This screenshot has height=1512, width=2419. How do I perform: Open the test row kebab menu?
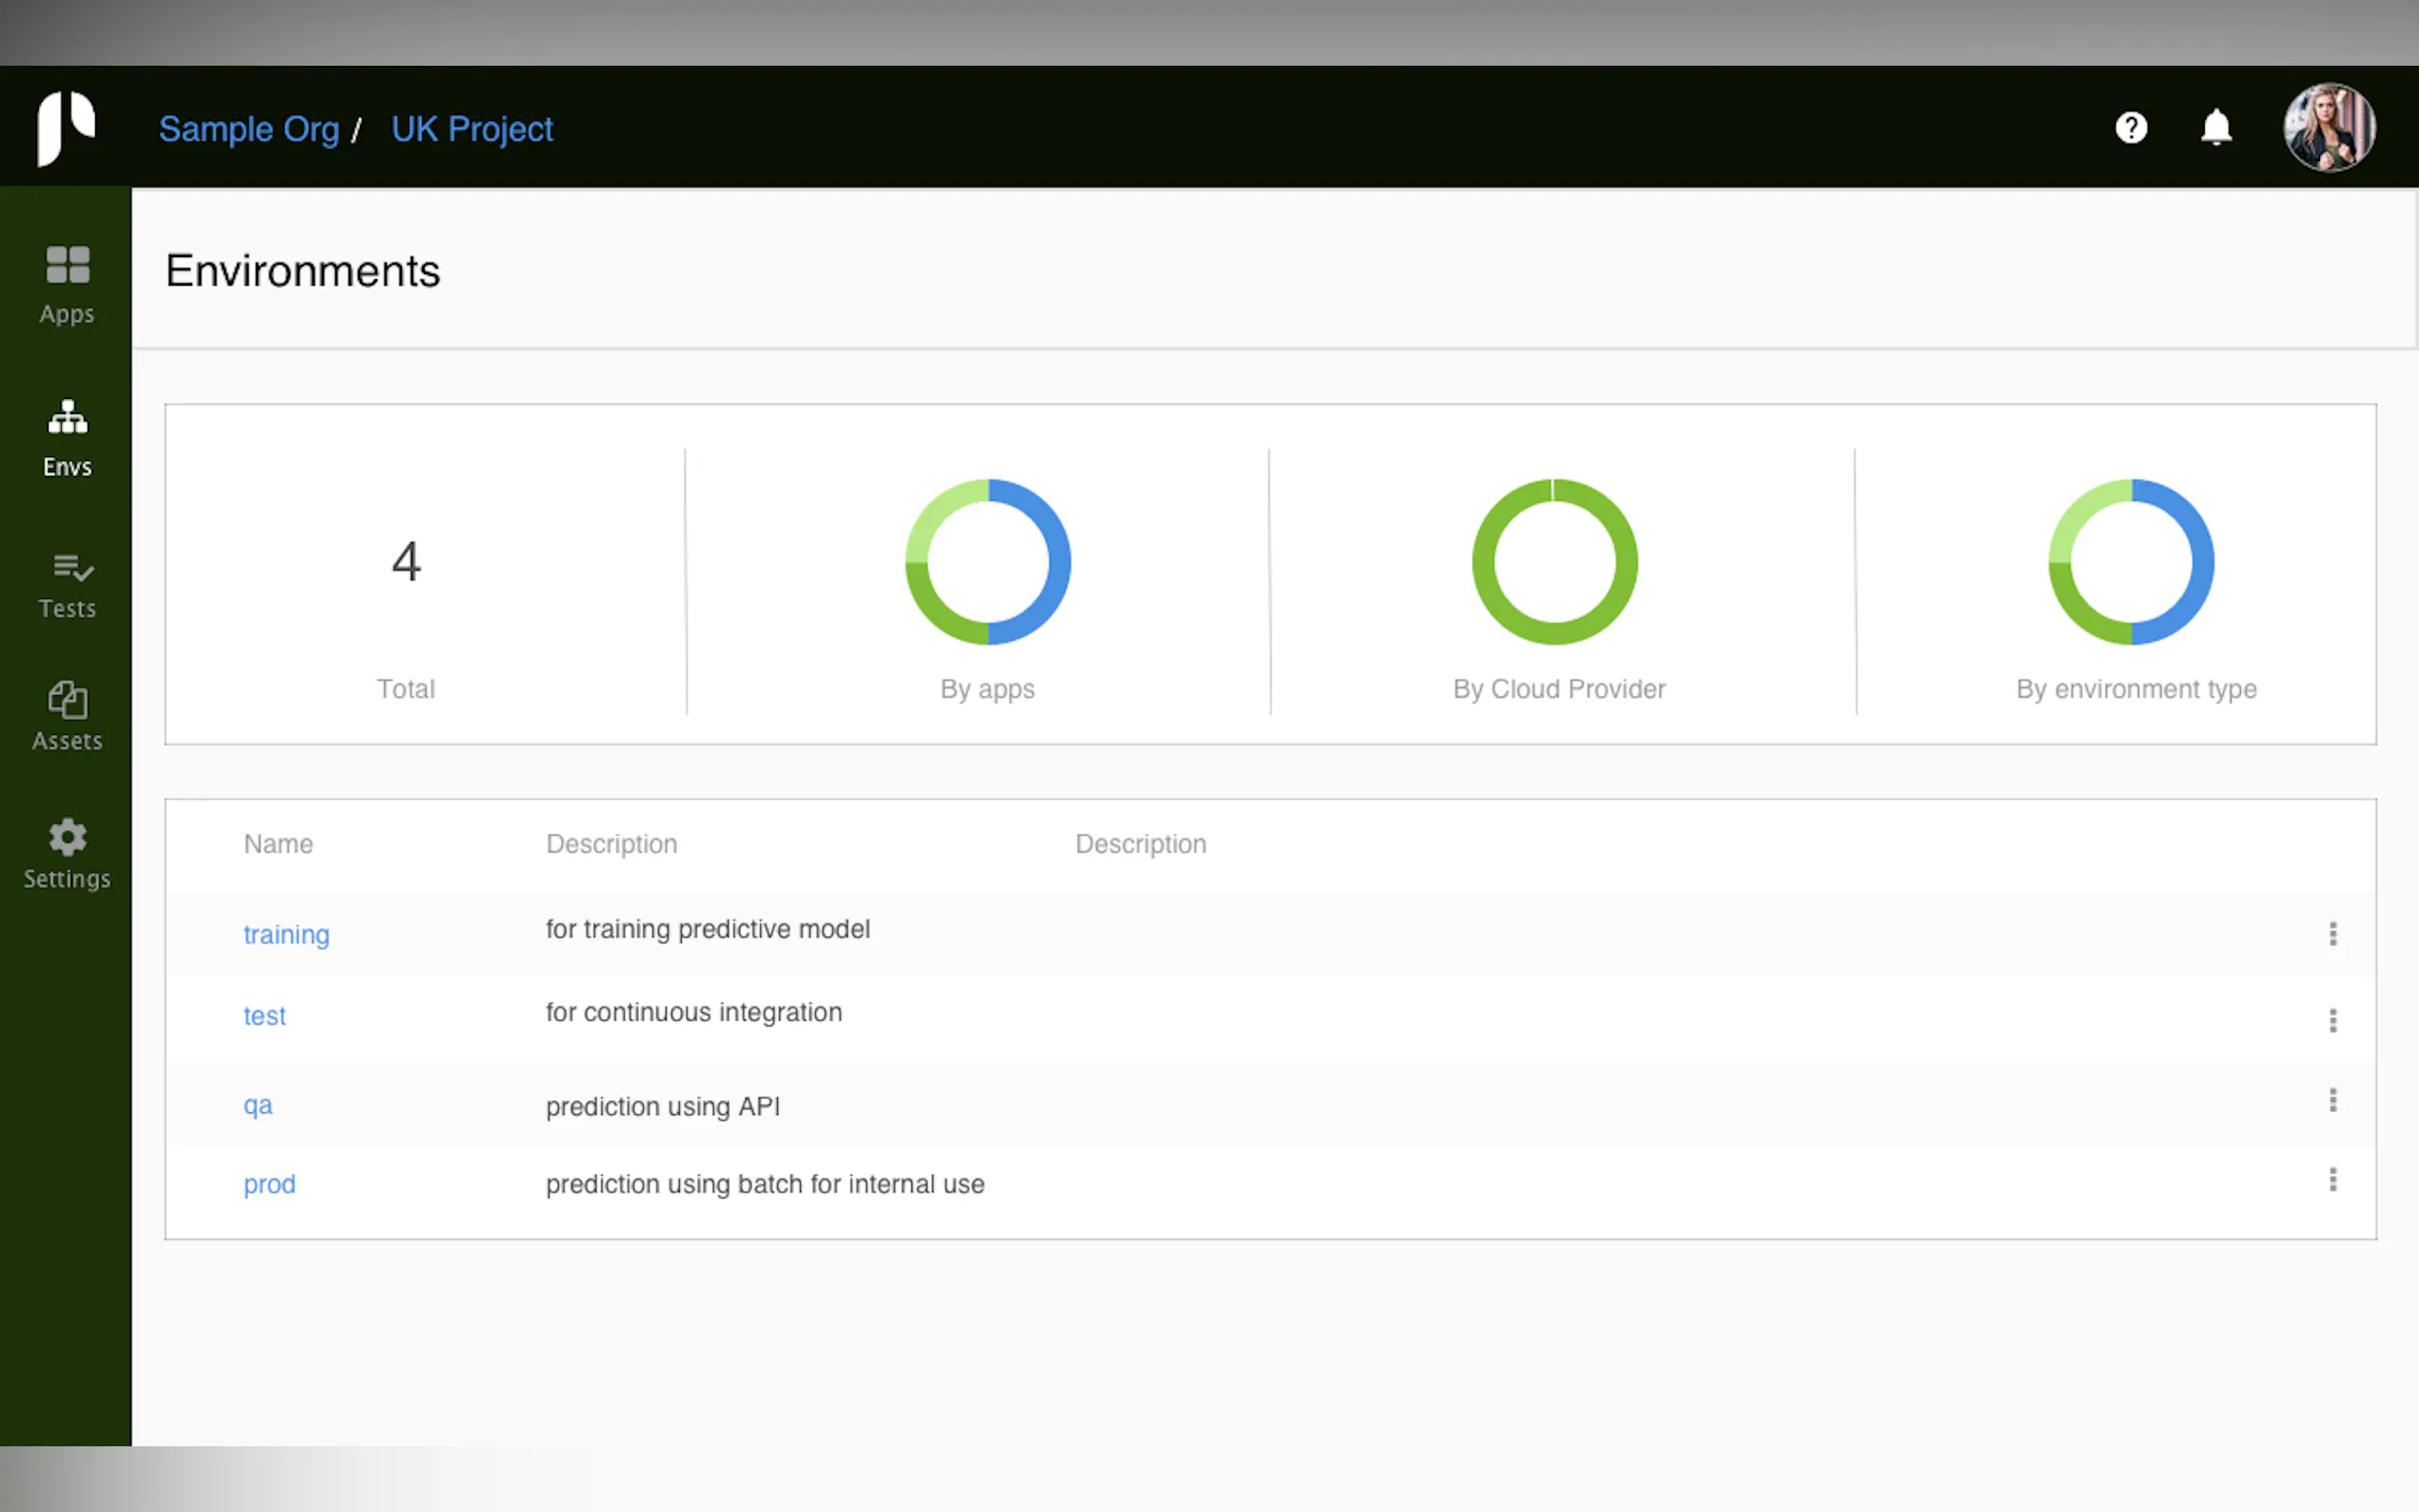coord(2332,1020)
